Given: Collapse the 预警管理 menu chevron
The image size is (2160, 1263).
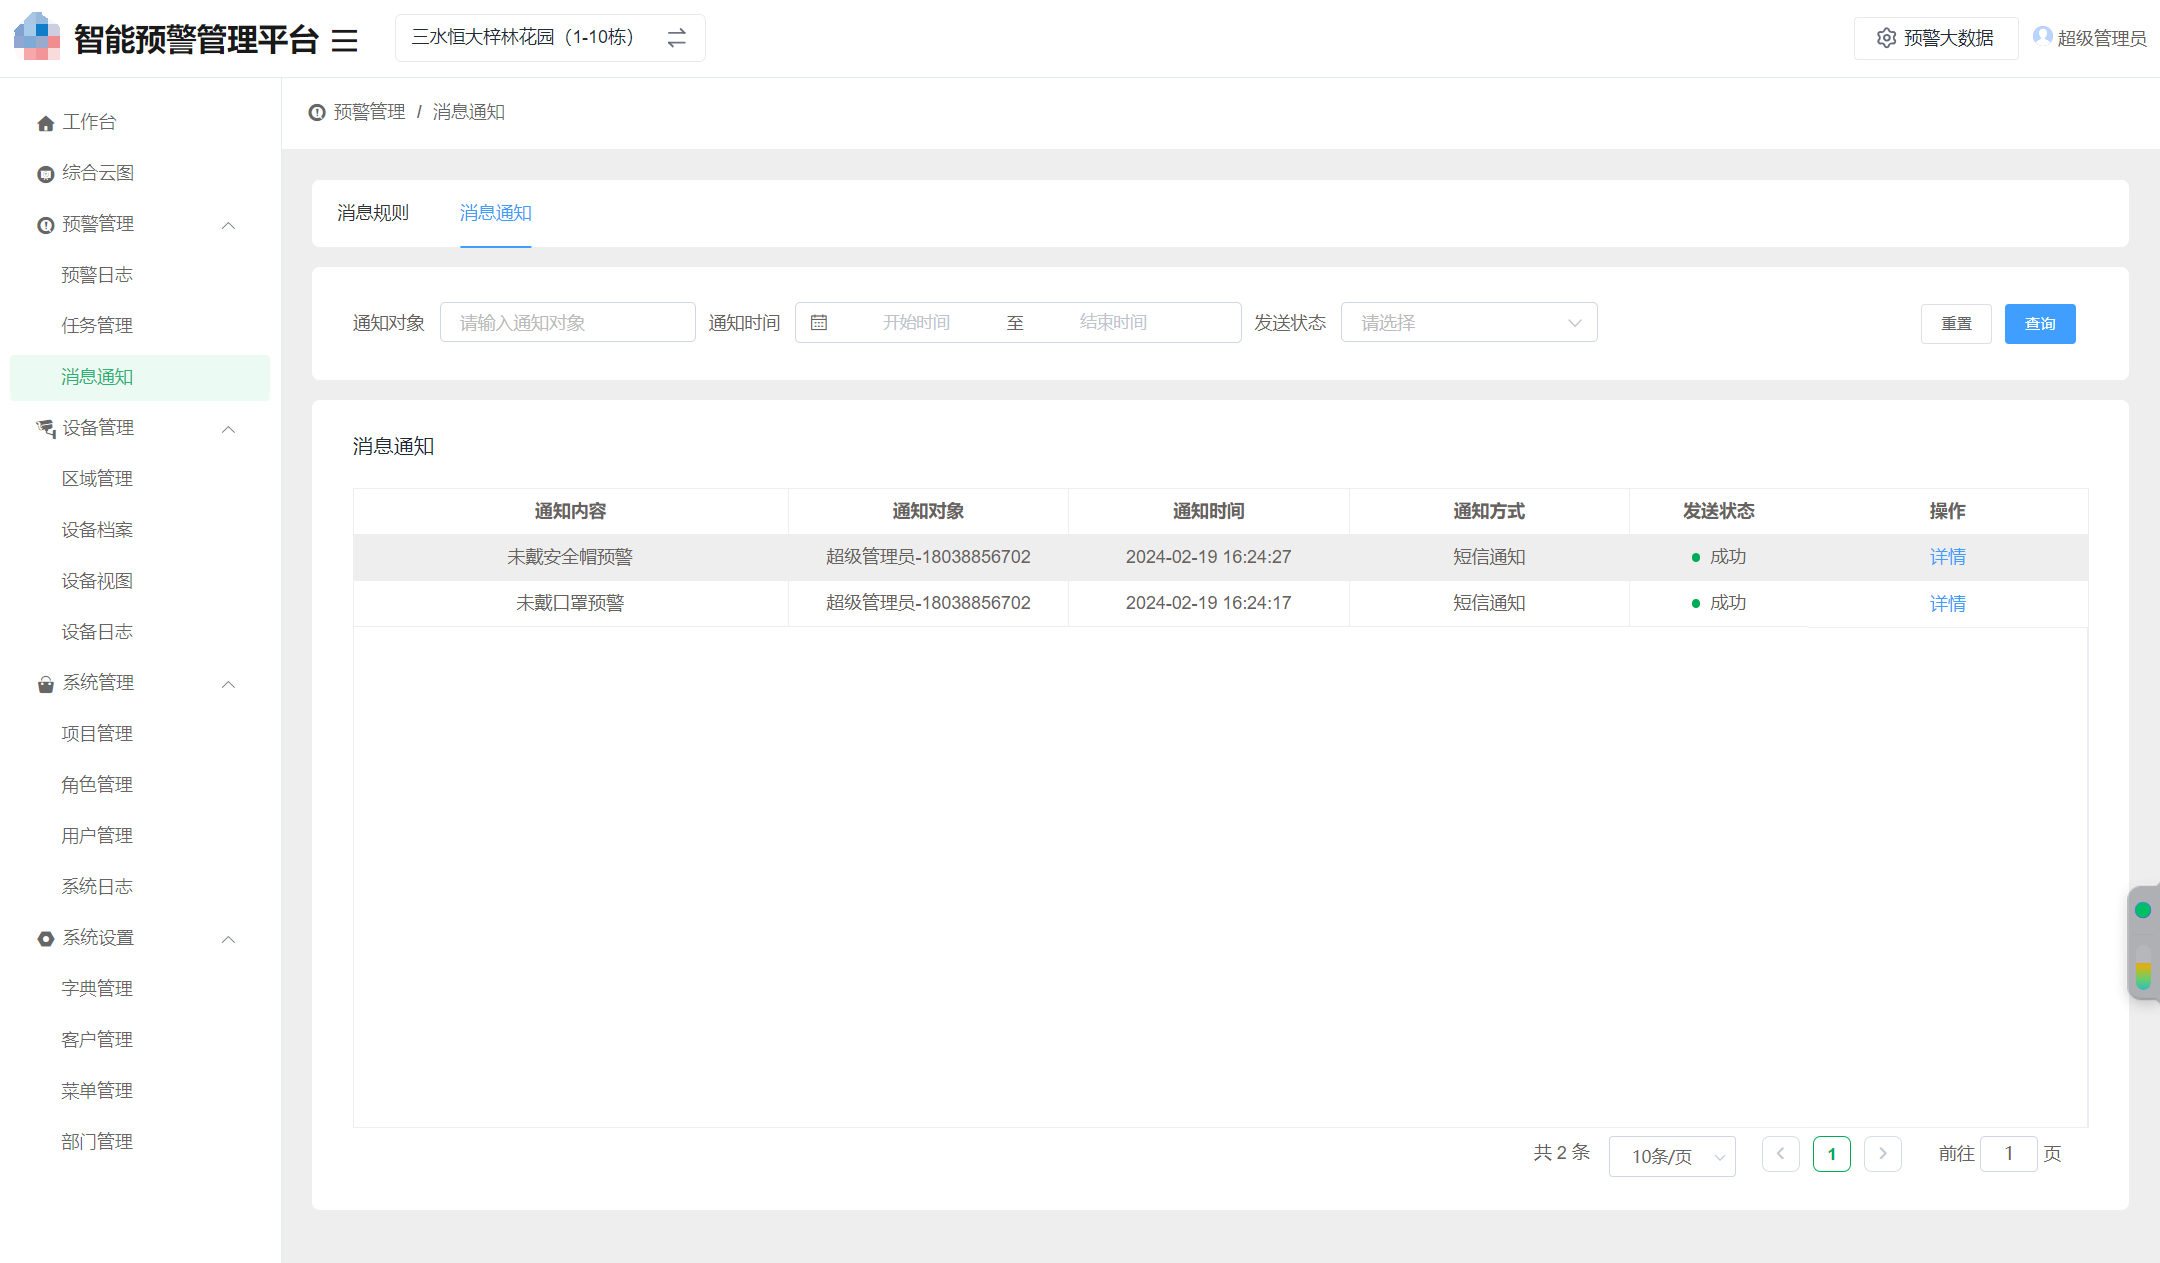Looking at the screenshot, I should click(x=228, y=225).
